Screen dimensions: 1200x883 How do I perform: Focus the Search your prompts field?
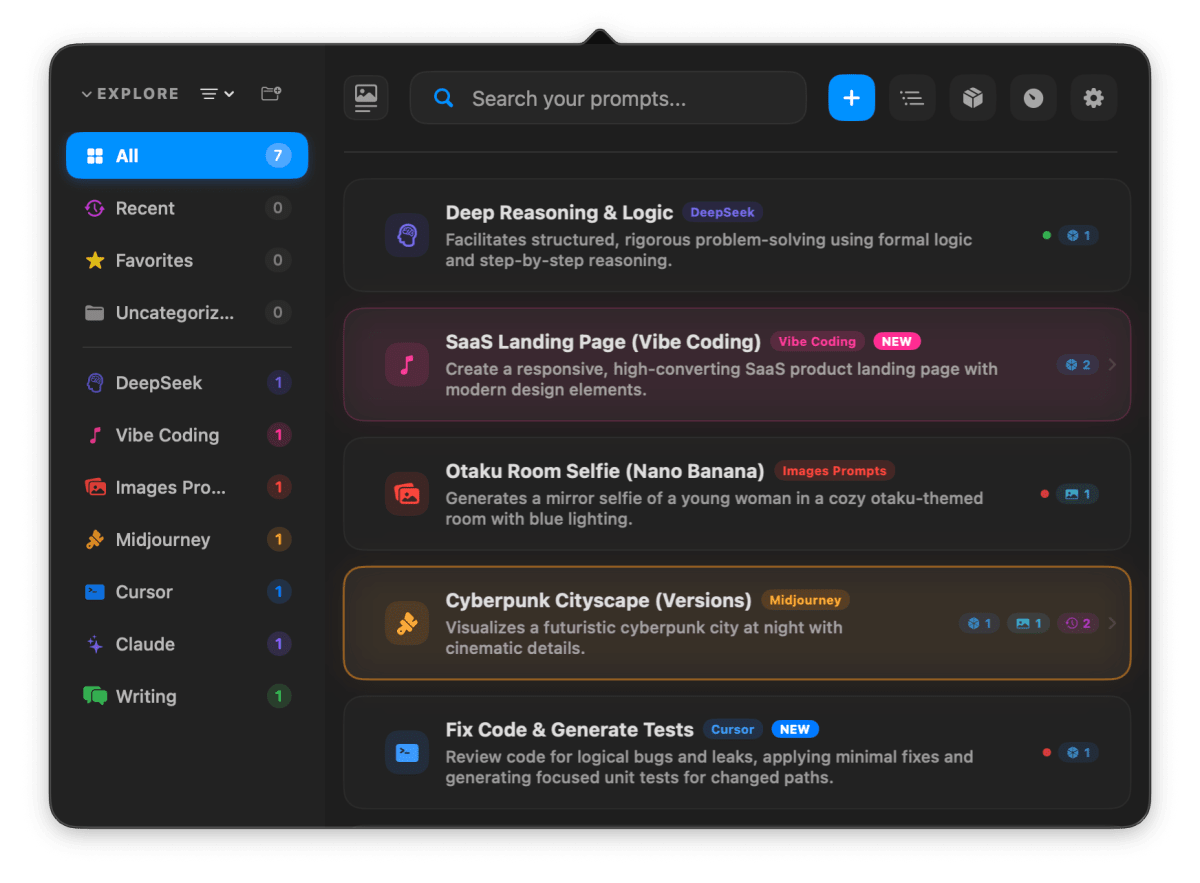coord(608,98)
